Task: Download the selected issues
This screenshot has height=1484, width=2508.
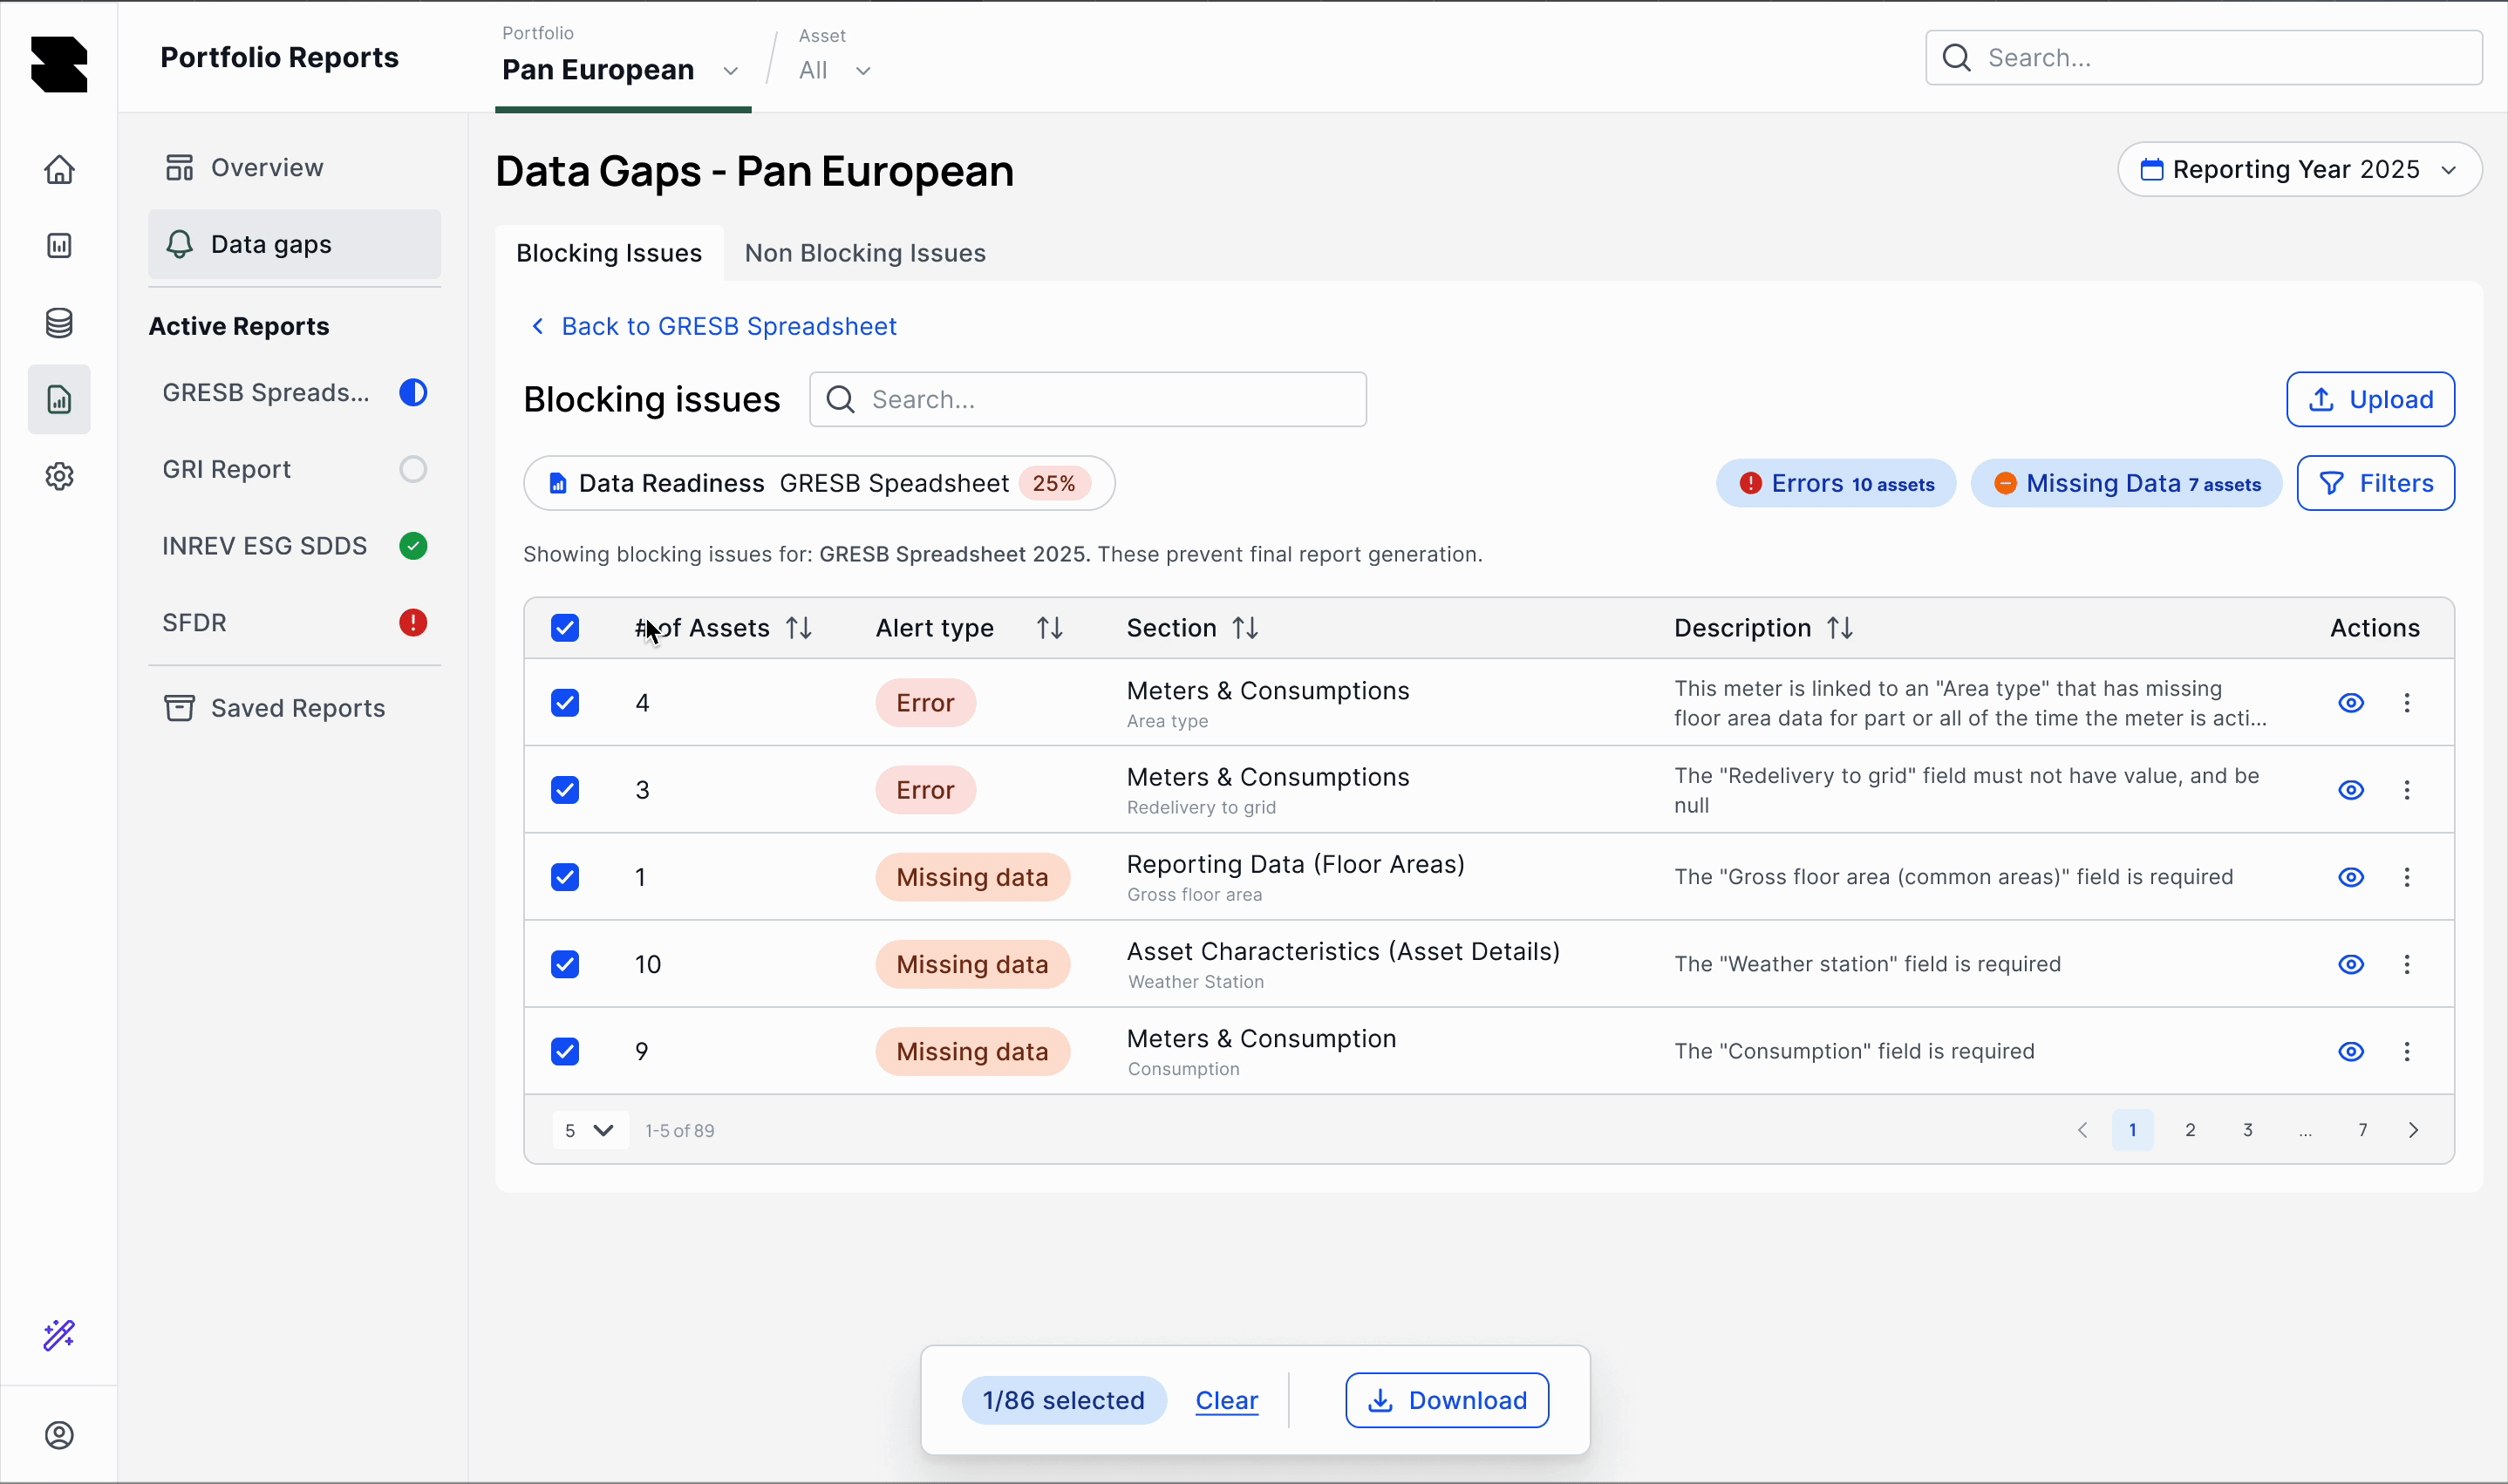Action: click(1447, 1400)
